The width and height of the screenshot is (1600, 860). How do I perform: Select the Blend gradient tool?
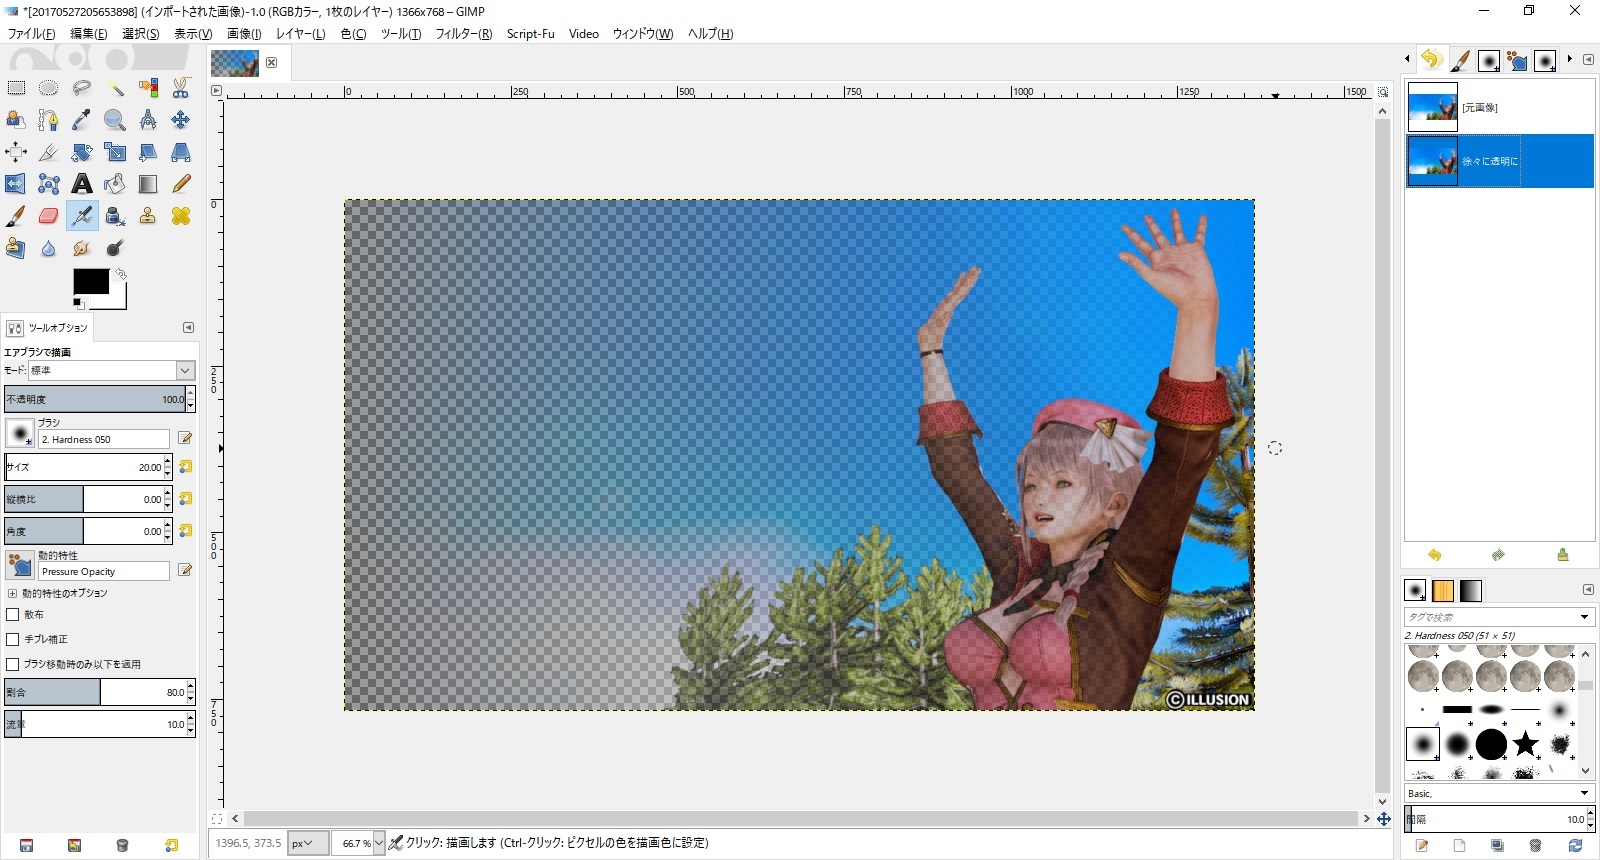coord(148,184)
